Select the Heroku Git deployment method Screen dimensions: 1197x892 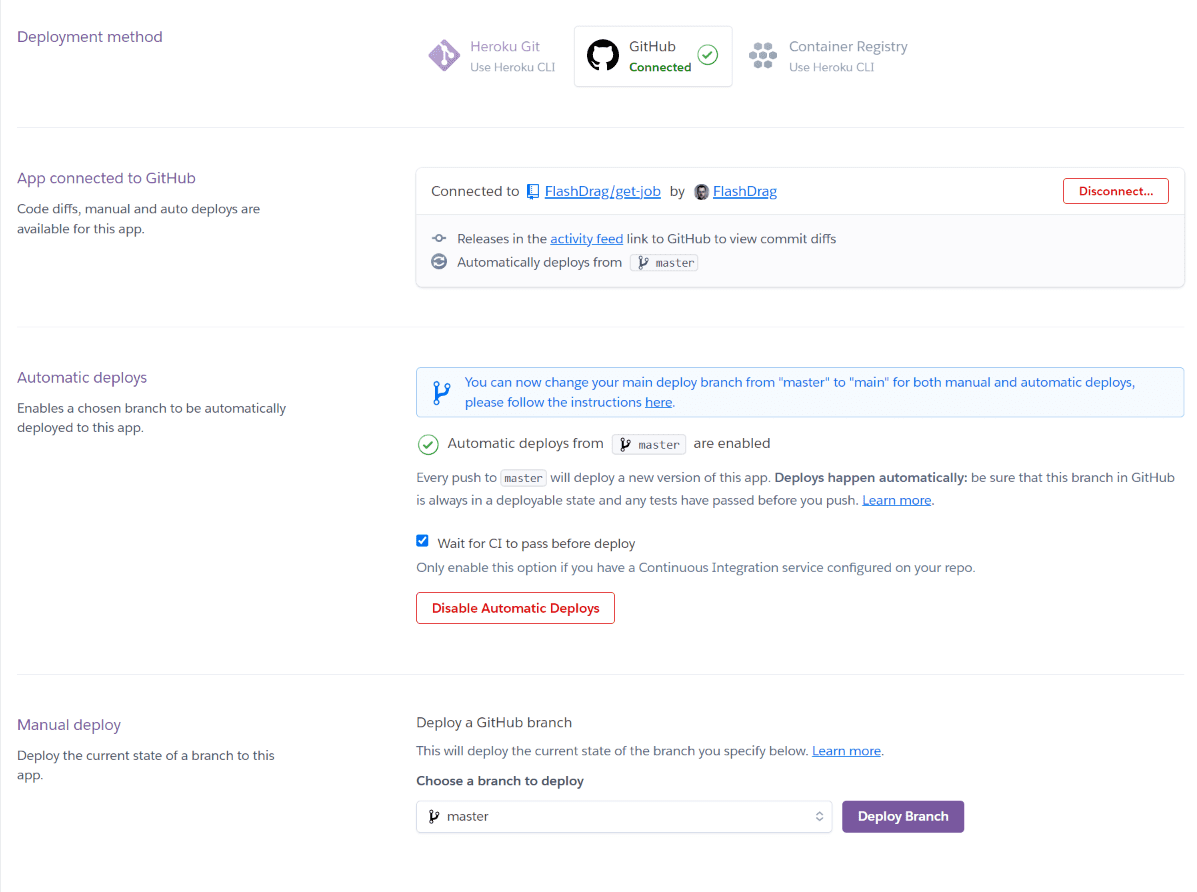[492, 56]
